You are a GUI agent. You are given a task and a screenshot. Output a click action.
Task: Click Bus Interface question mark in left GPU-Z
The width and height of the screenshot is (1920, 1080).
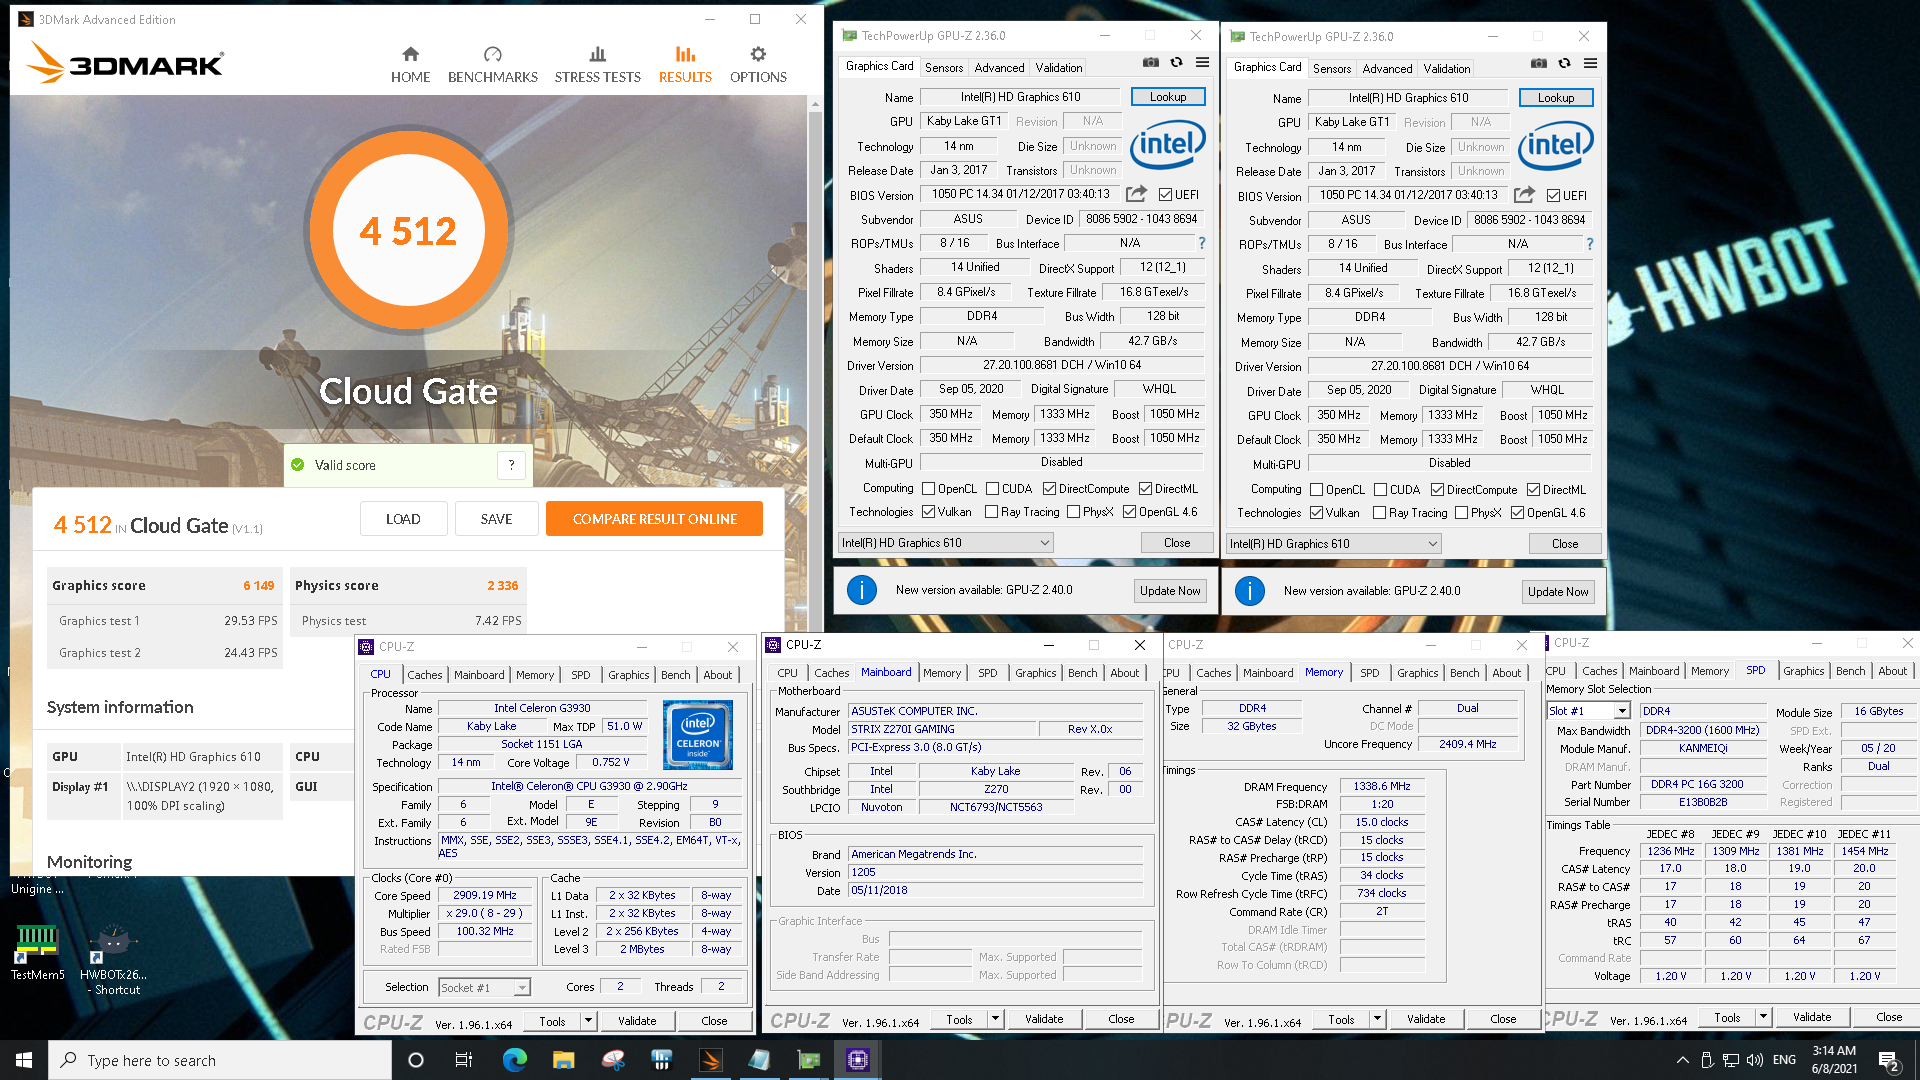coord(1202,243)
